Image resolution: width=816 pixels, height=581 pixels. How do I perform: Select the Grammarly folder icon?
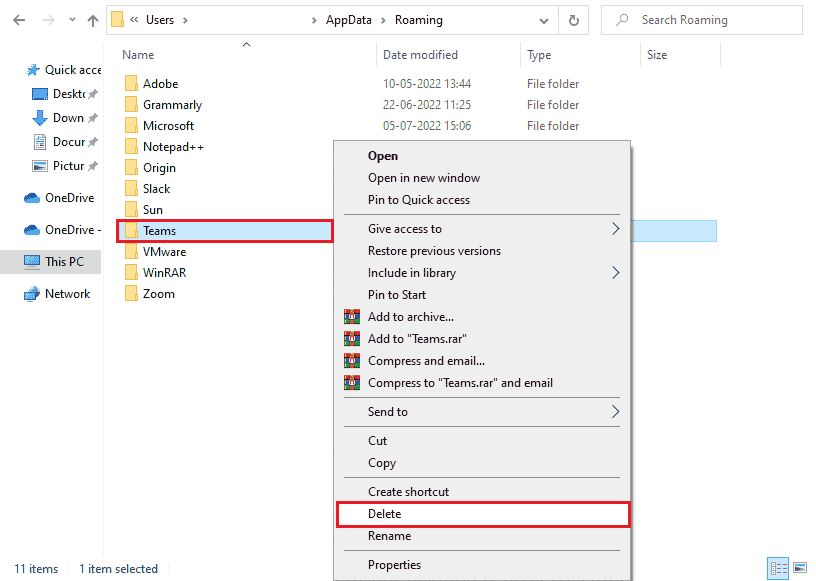click(131, 104)
